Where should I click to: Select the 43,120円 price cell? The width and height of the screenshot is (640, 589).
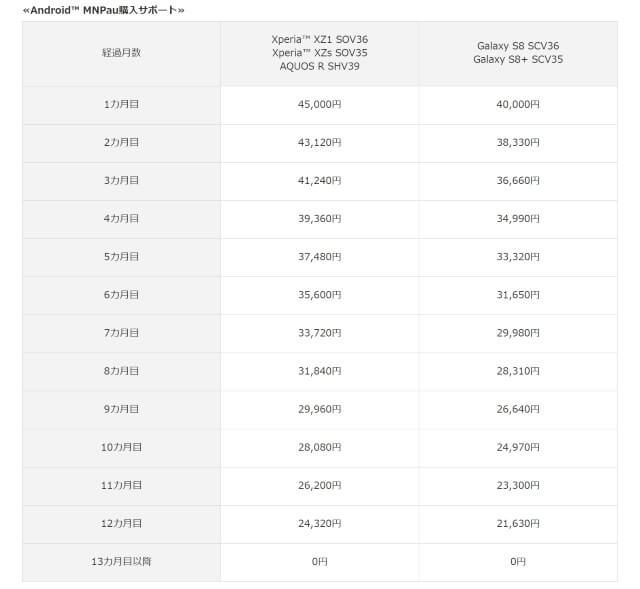pos(320,142)
